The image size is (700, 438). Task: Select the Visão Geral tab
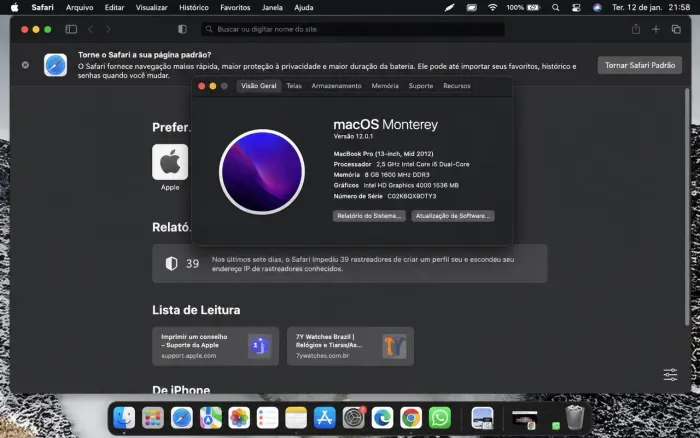coord(258,86)
